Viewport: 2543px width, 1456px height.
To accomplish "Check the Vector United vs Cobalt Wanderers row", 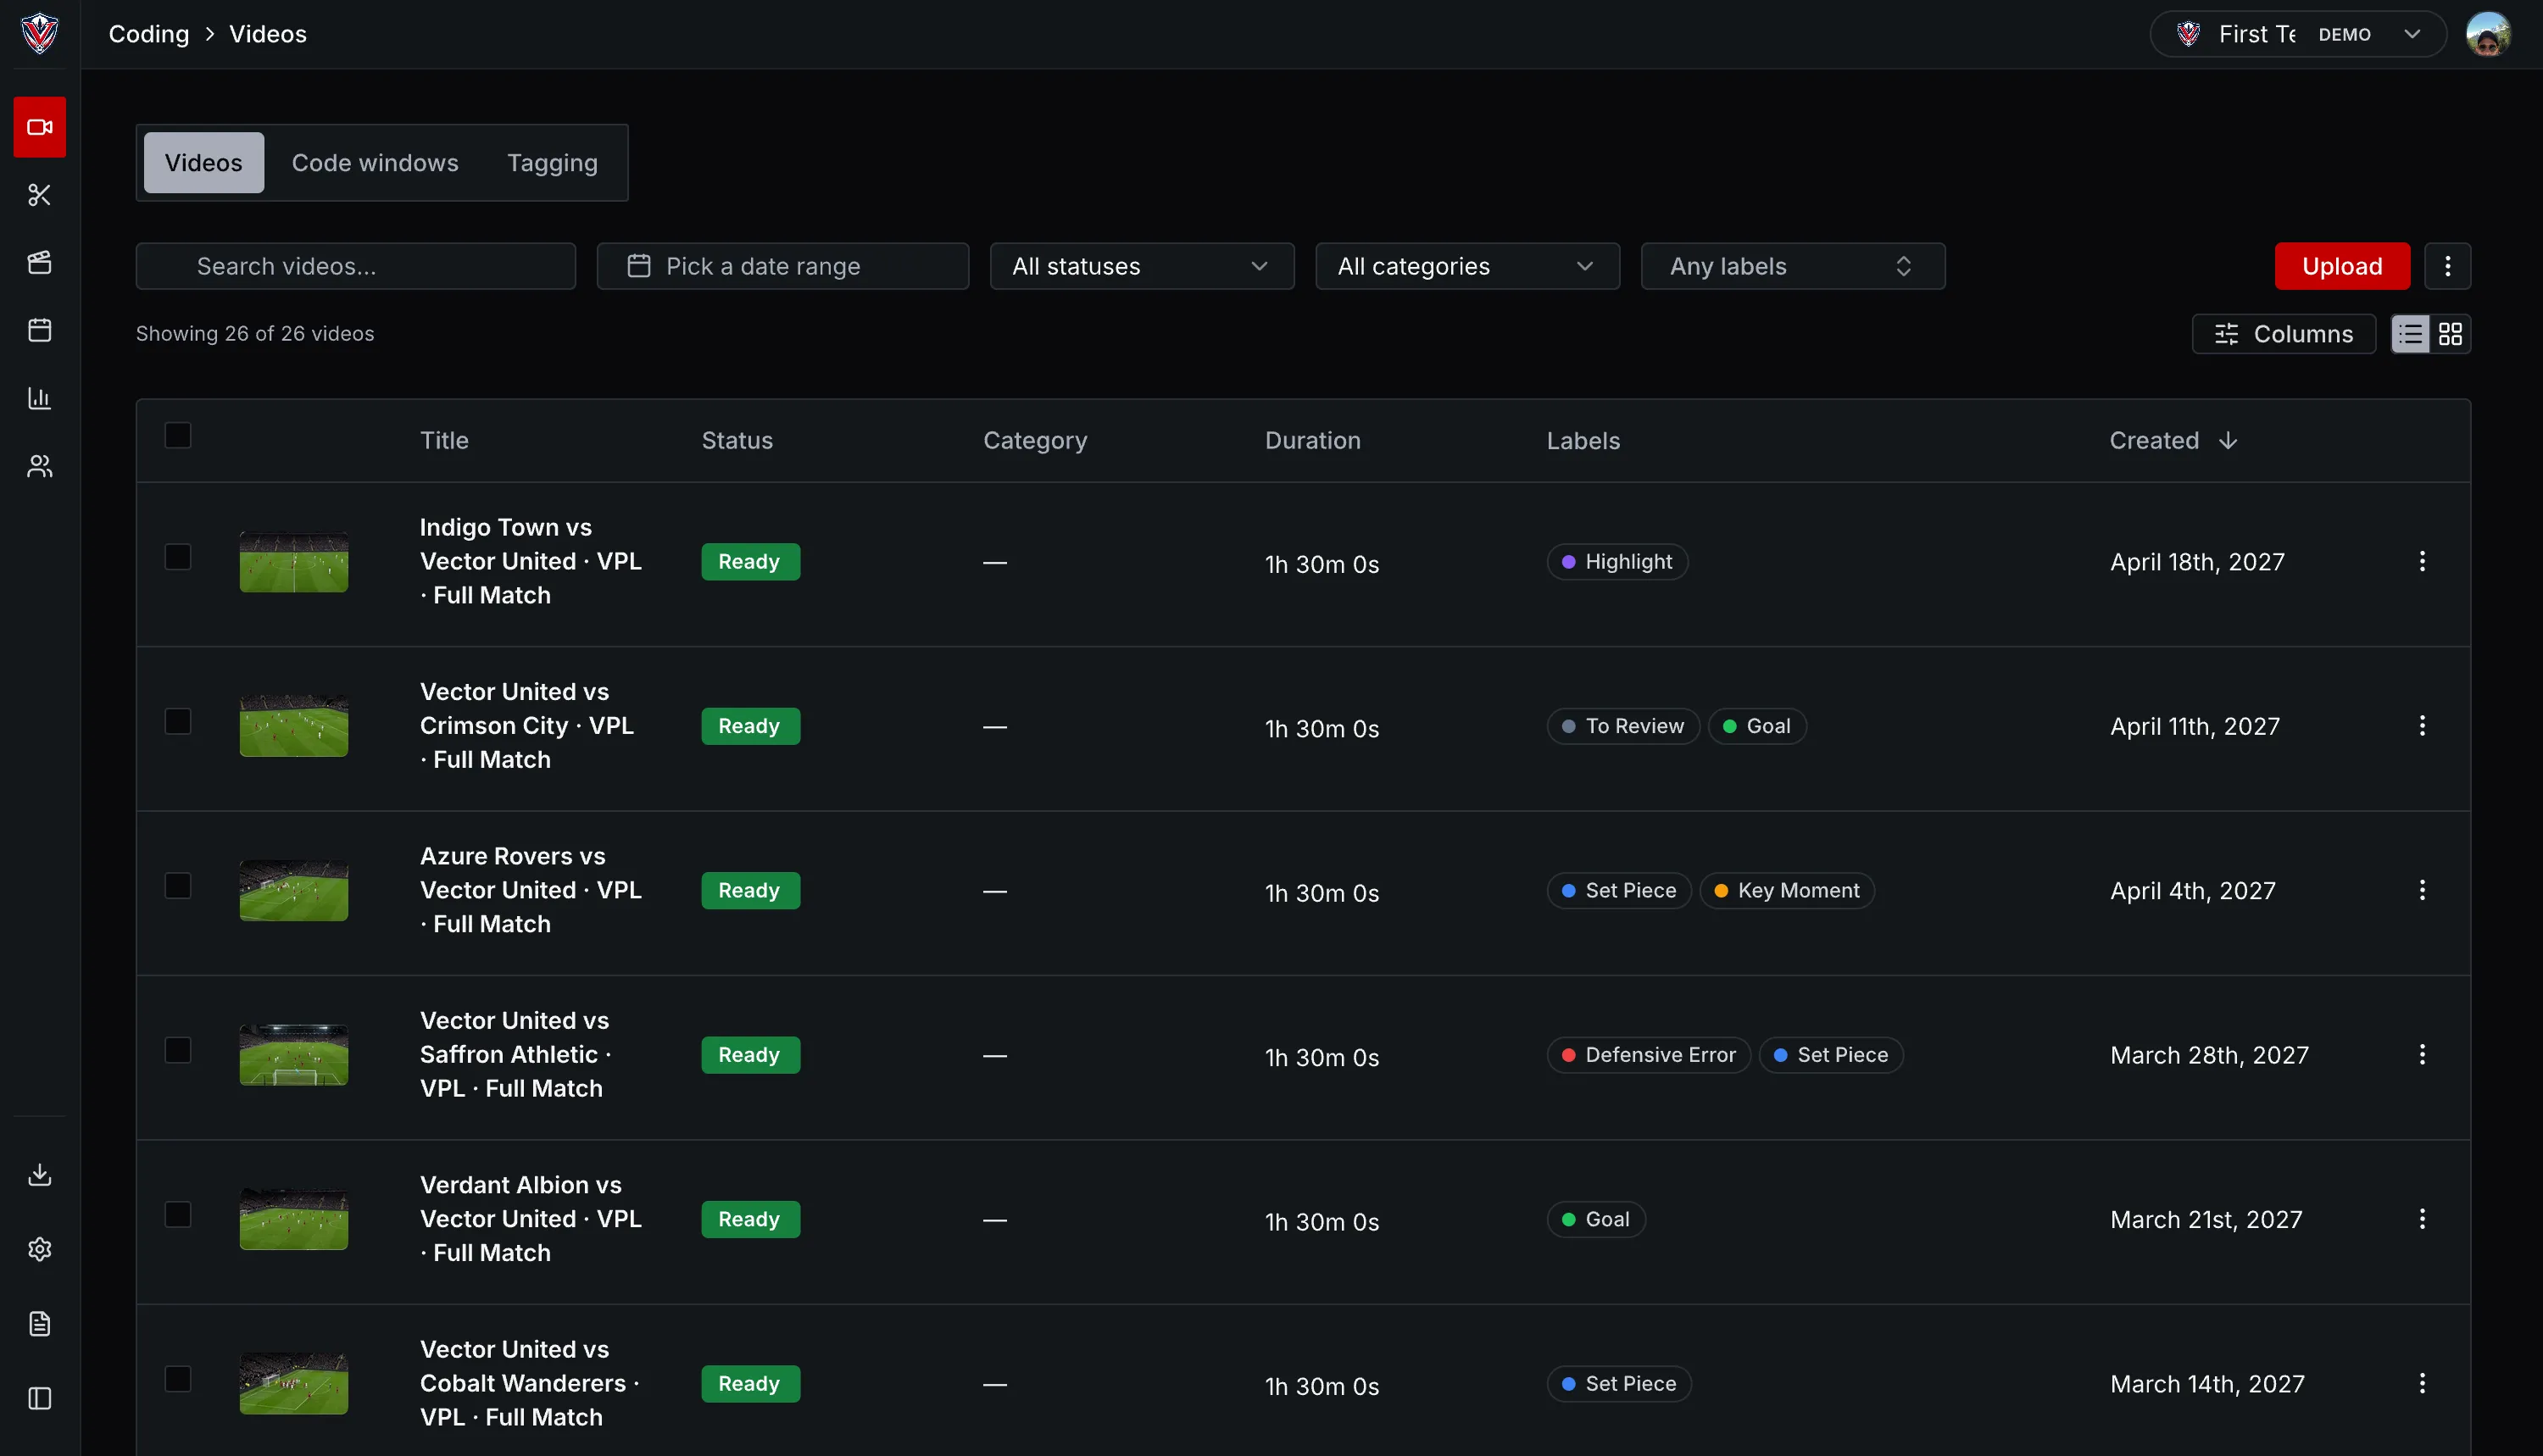I will coord(178,1379).
